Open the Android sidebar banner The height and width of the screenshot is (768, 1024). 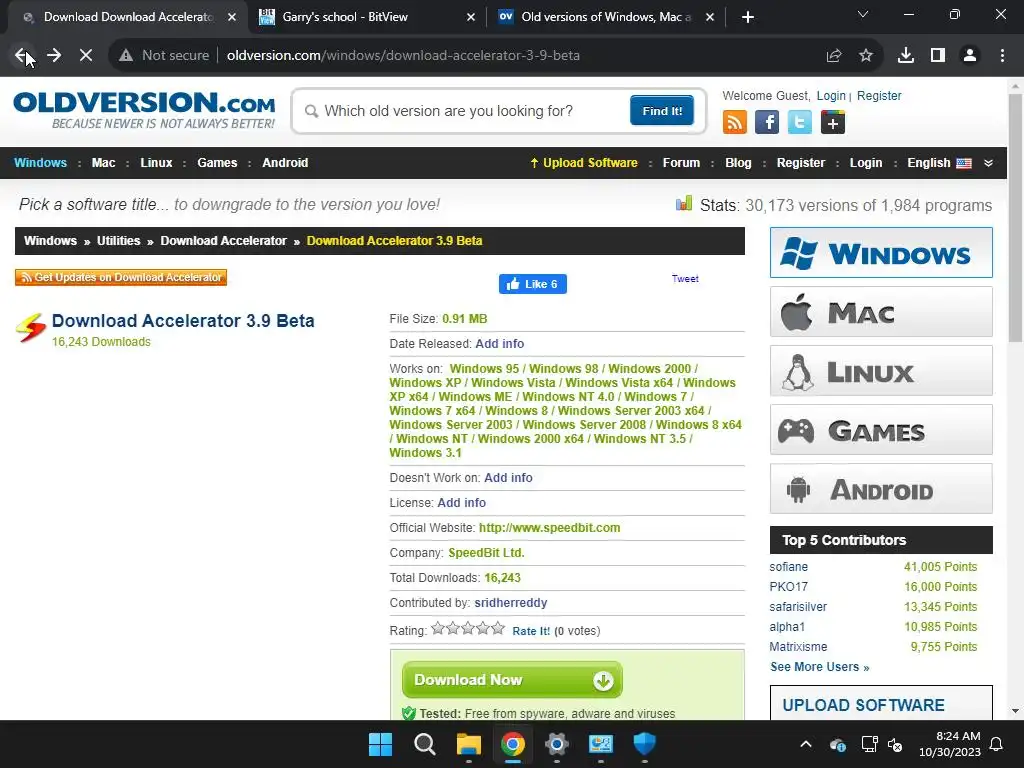[x=881, y=488]
